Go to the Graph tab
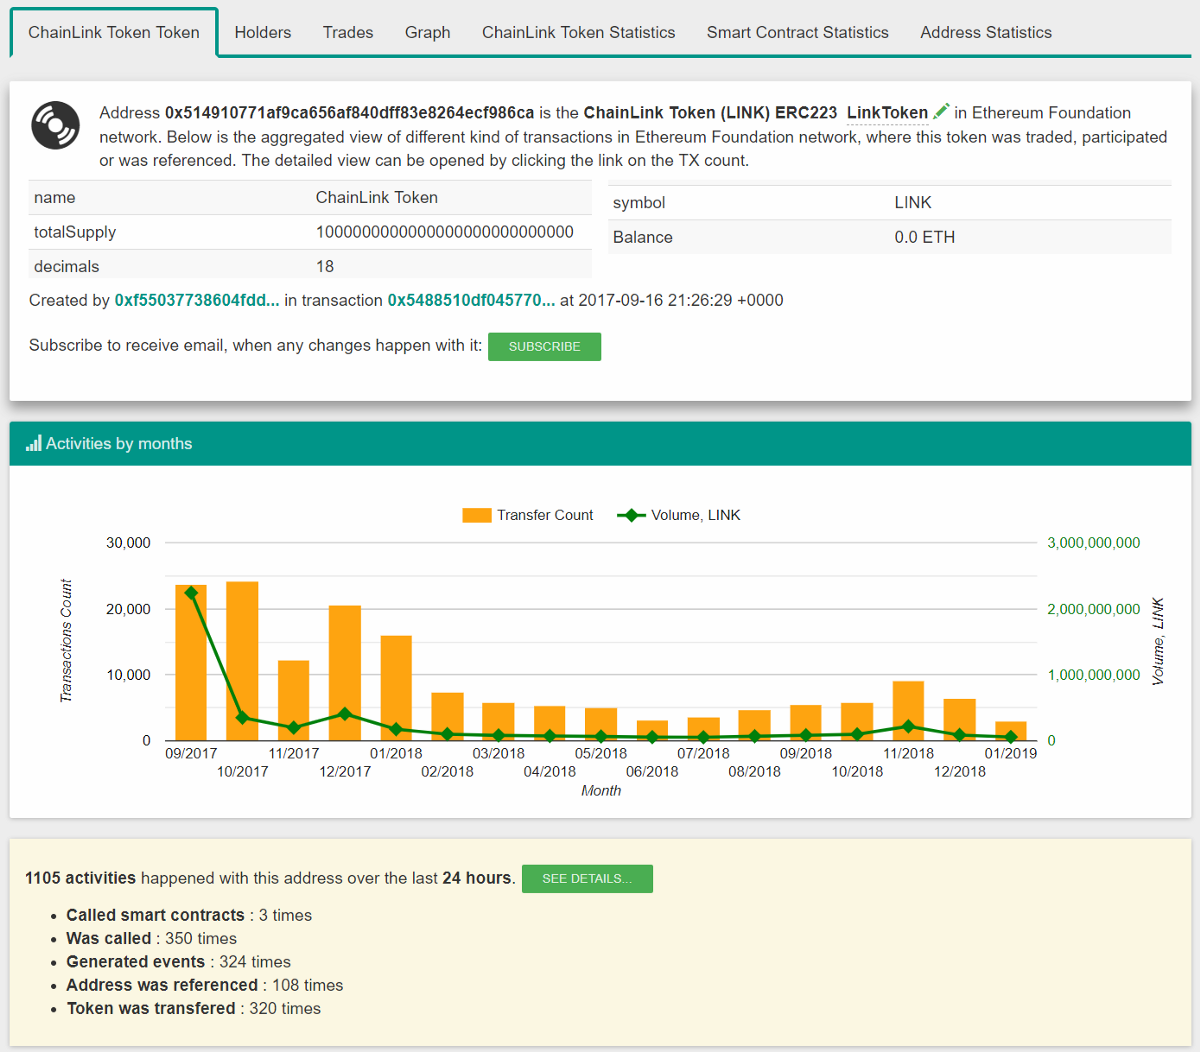1200x1052 pixels. [428, 32]
